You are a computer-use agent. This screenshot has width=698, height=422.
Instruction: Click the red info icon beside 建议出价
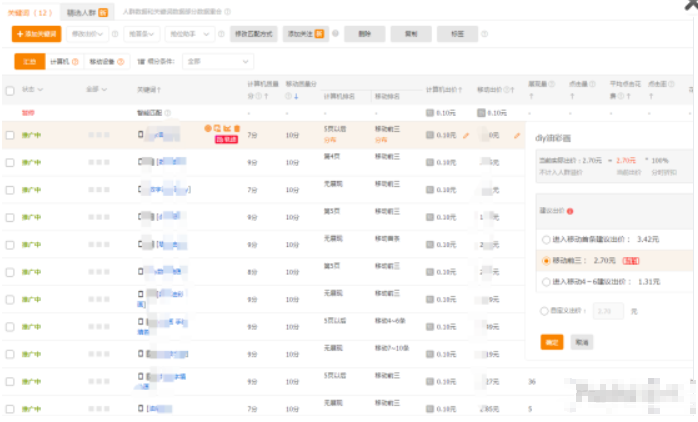coord(570,211)
